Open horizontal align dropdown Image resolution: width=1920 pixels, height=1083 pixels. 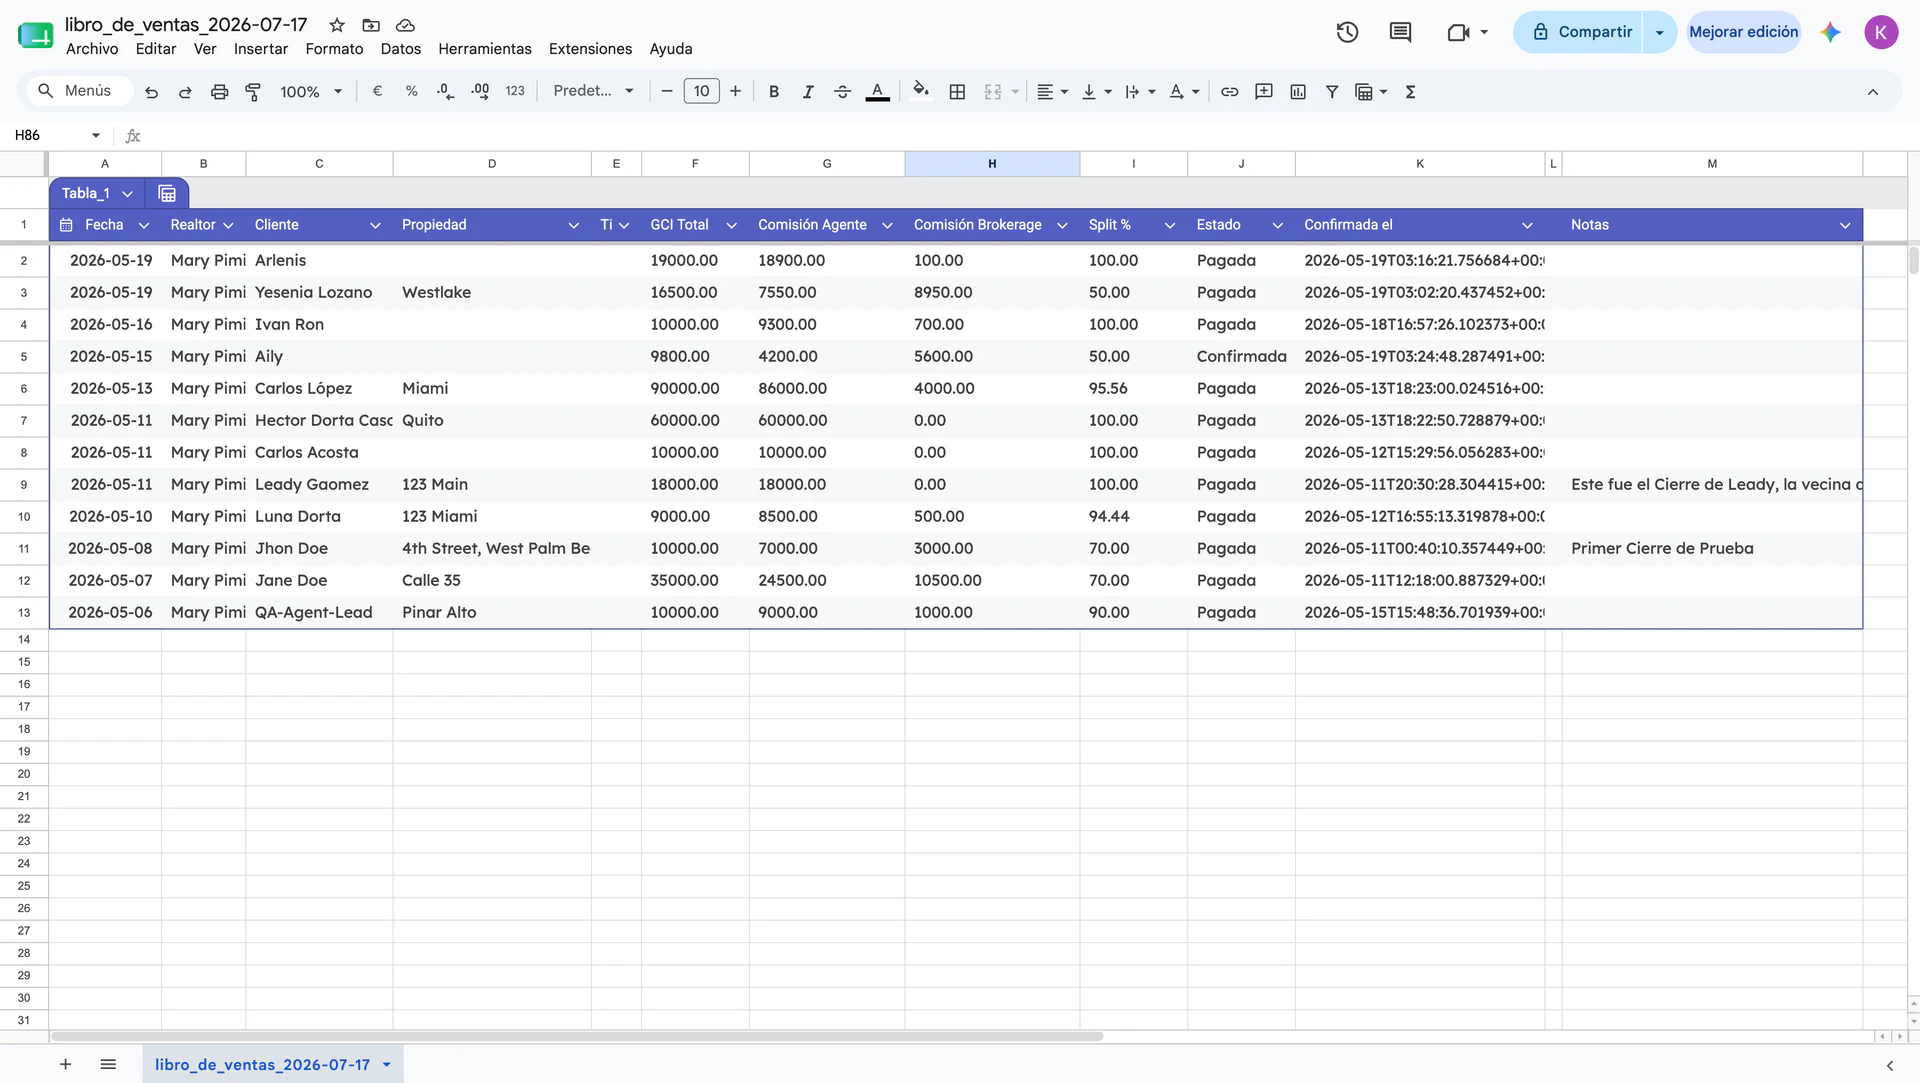[1052, 91]
